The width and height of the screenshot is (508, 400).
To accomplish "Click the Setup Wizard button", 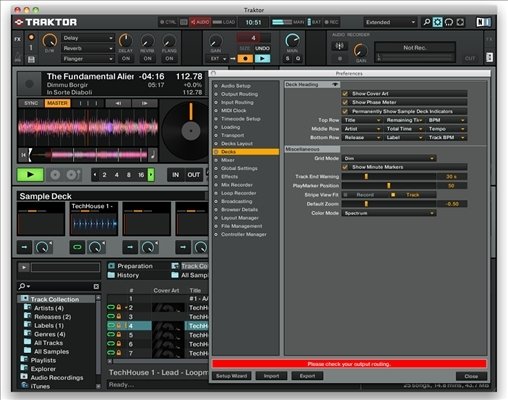I will tap(232, 376).
